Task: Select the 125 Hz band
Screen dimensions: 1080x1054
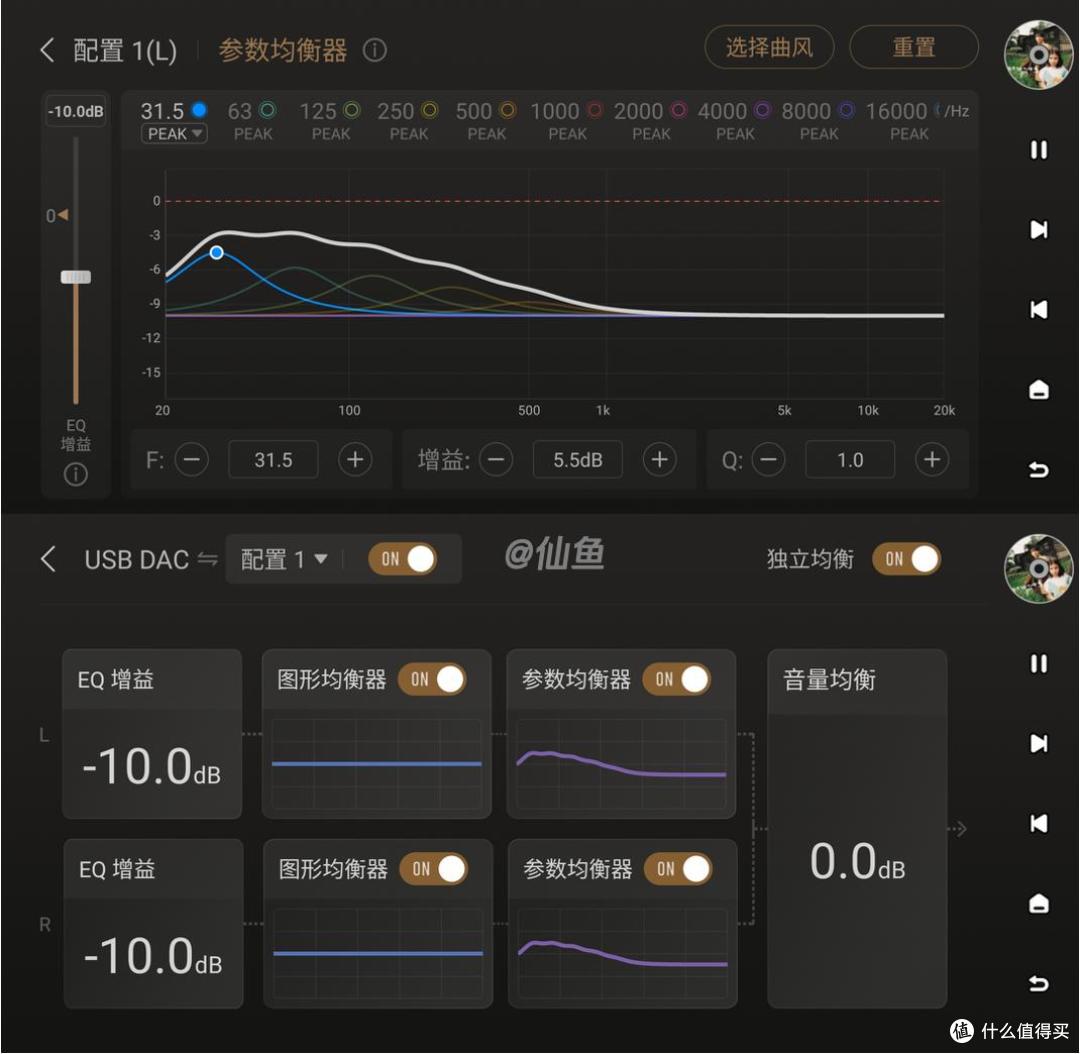Action: (330, 110)
